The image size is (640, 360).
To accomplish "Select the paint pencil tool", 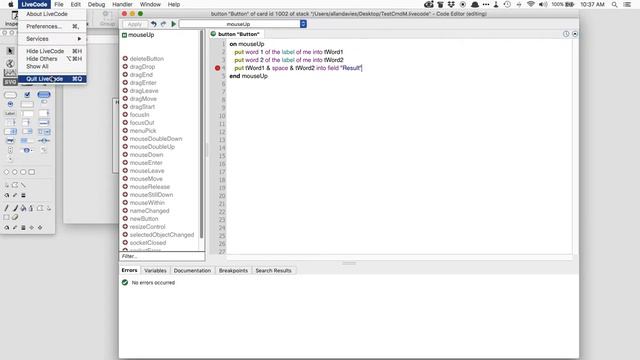I will (x=7, y=208).
